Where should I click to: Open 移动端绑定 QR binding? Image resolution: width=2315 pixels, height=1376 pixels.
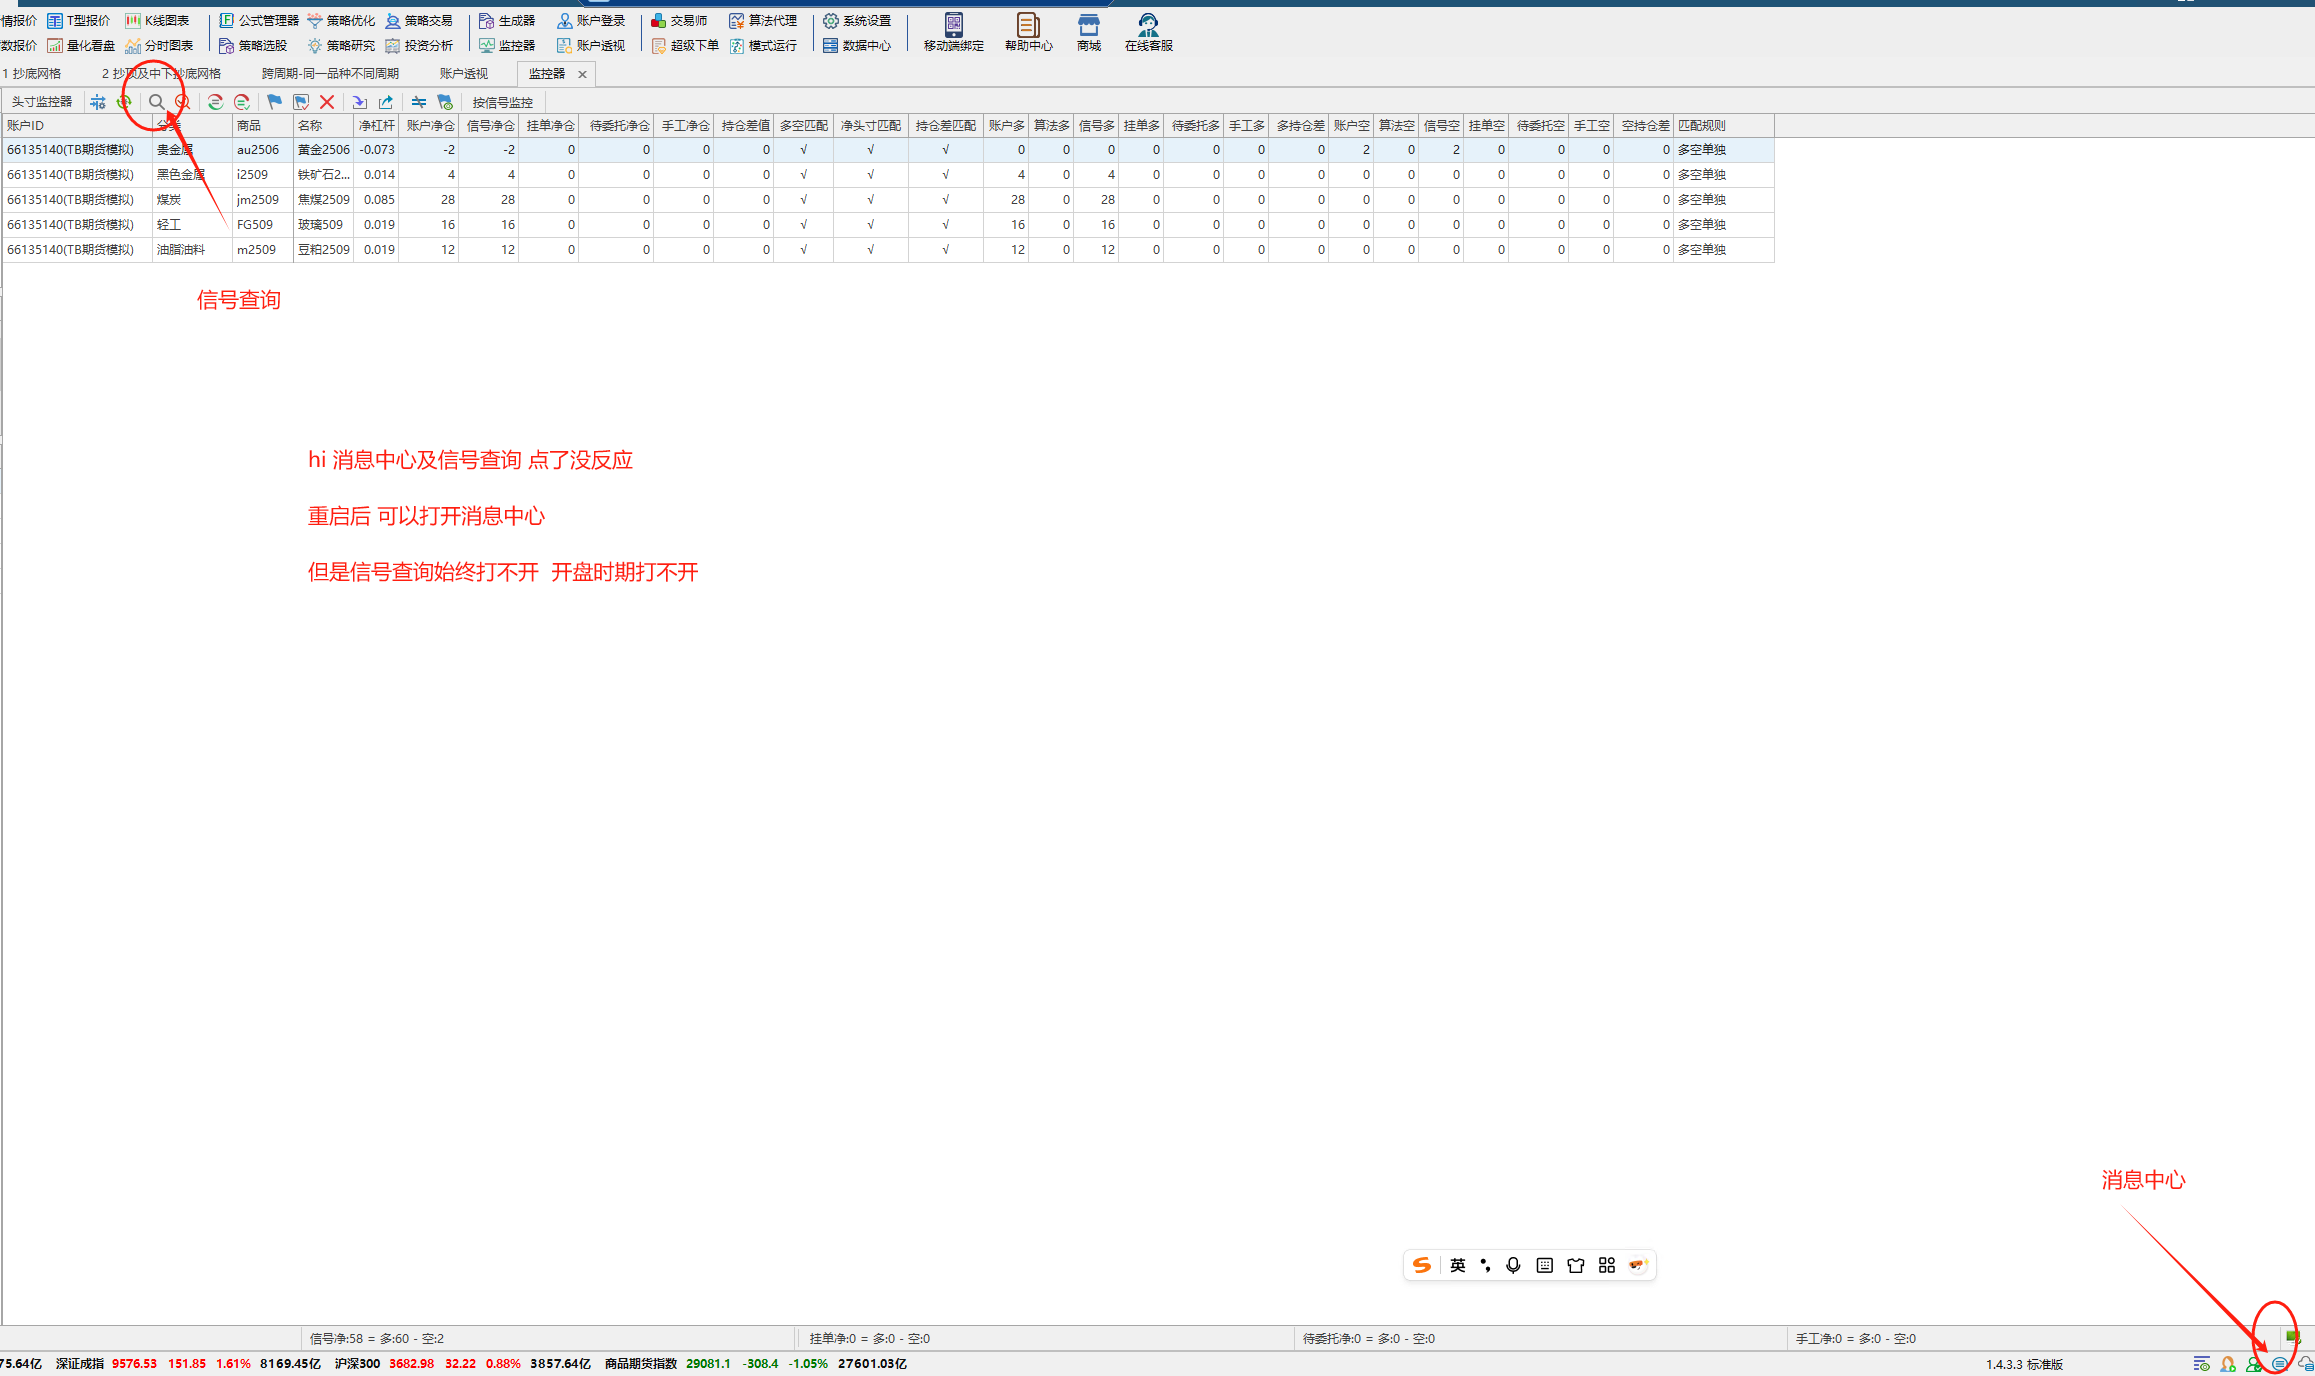click(953, 32)
